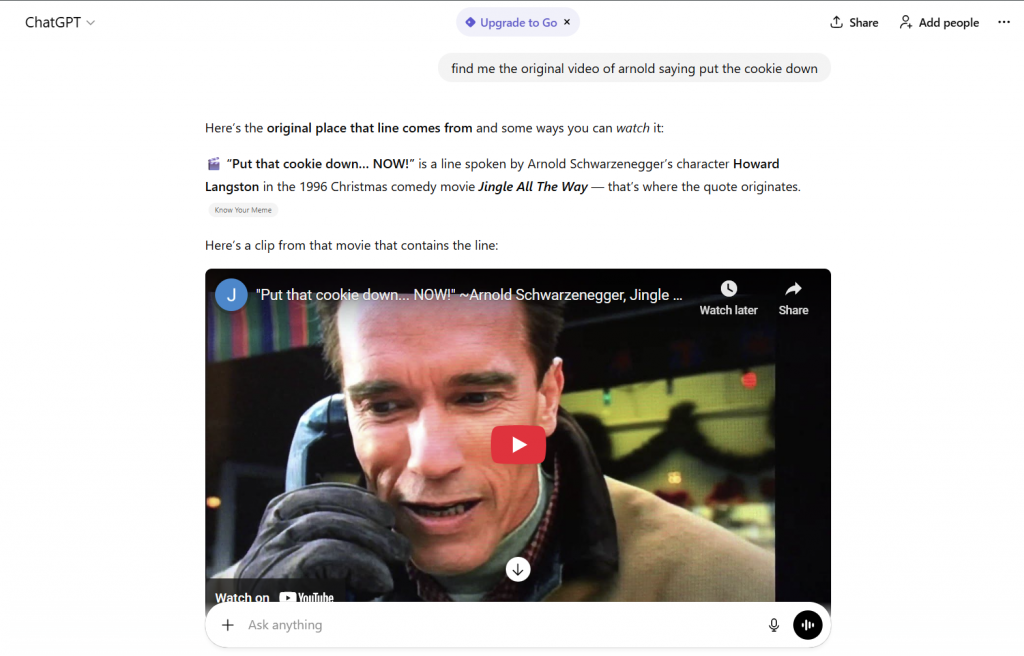Add the video to Watch later
Screen dimensions: 1024x656
pyautogui.click(x=728, y=296)
